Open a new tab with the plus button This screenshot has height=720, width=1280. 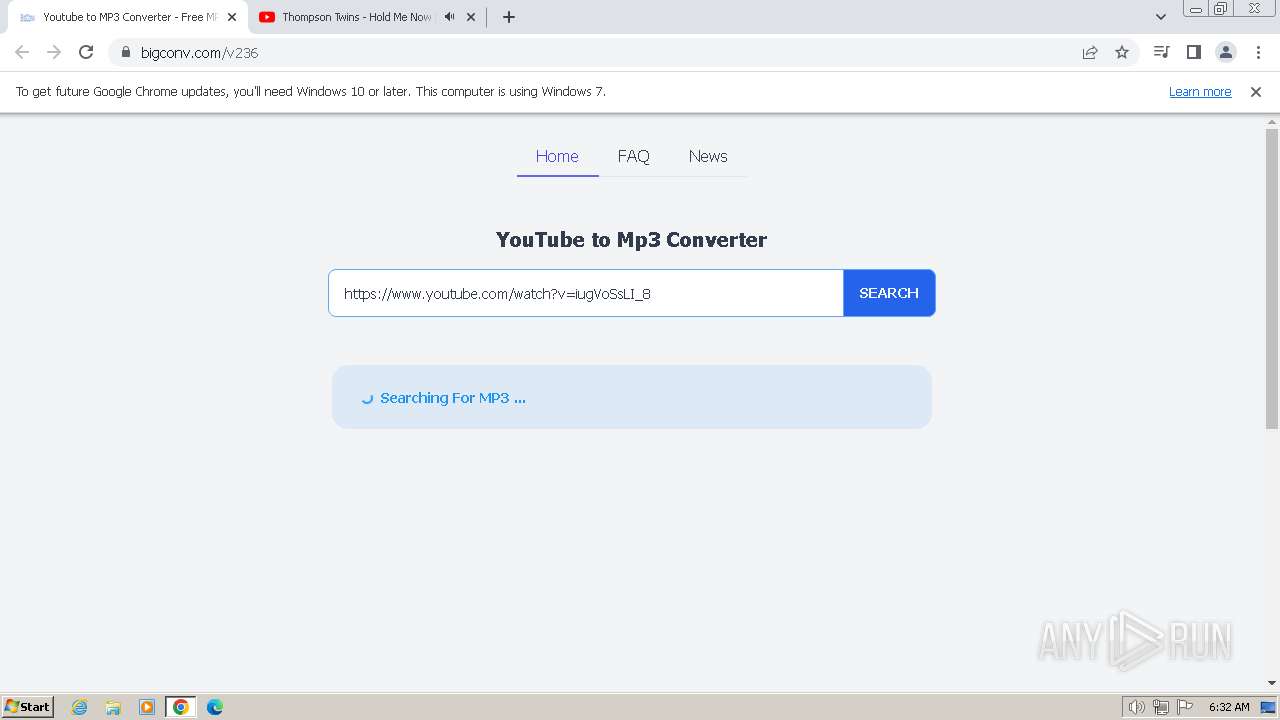tap(508, 17)
